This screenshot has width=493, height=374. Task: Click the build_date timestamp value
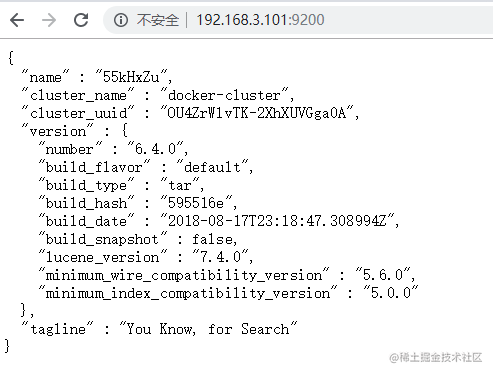(x=277, y=221)
